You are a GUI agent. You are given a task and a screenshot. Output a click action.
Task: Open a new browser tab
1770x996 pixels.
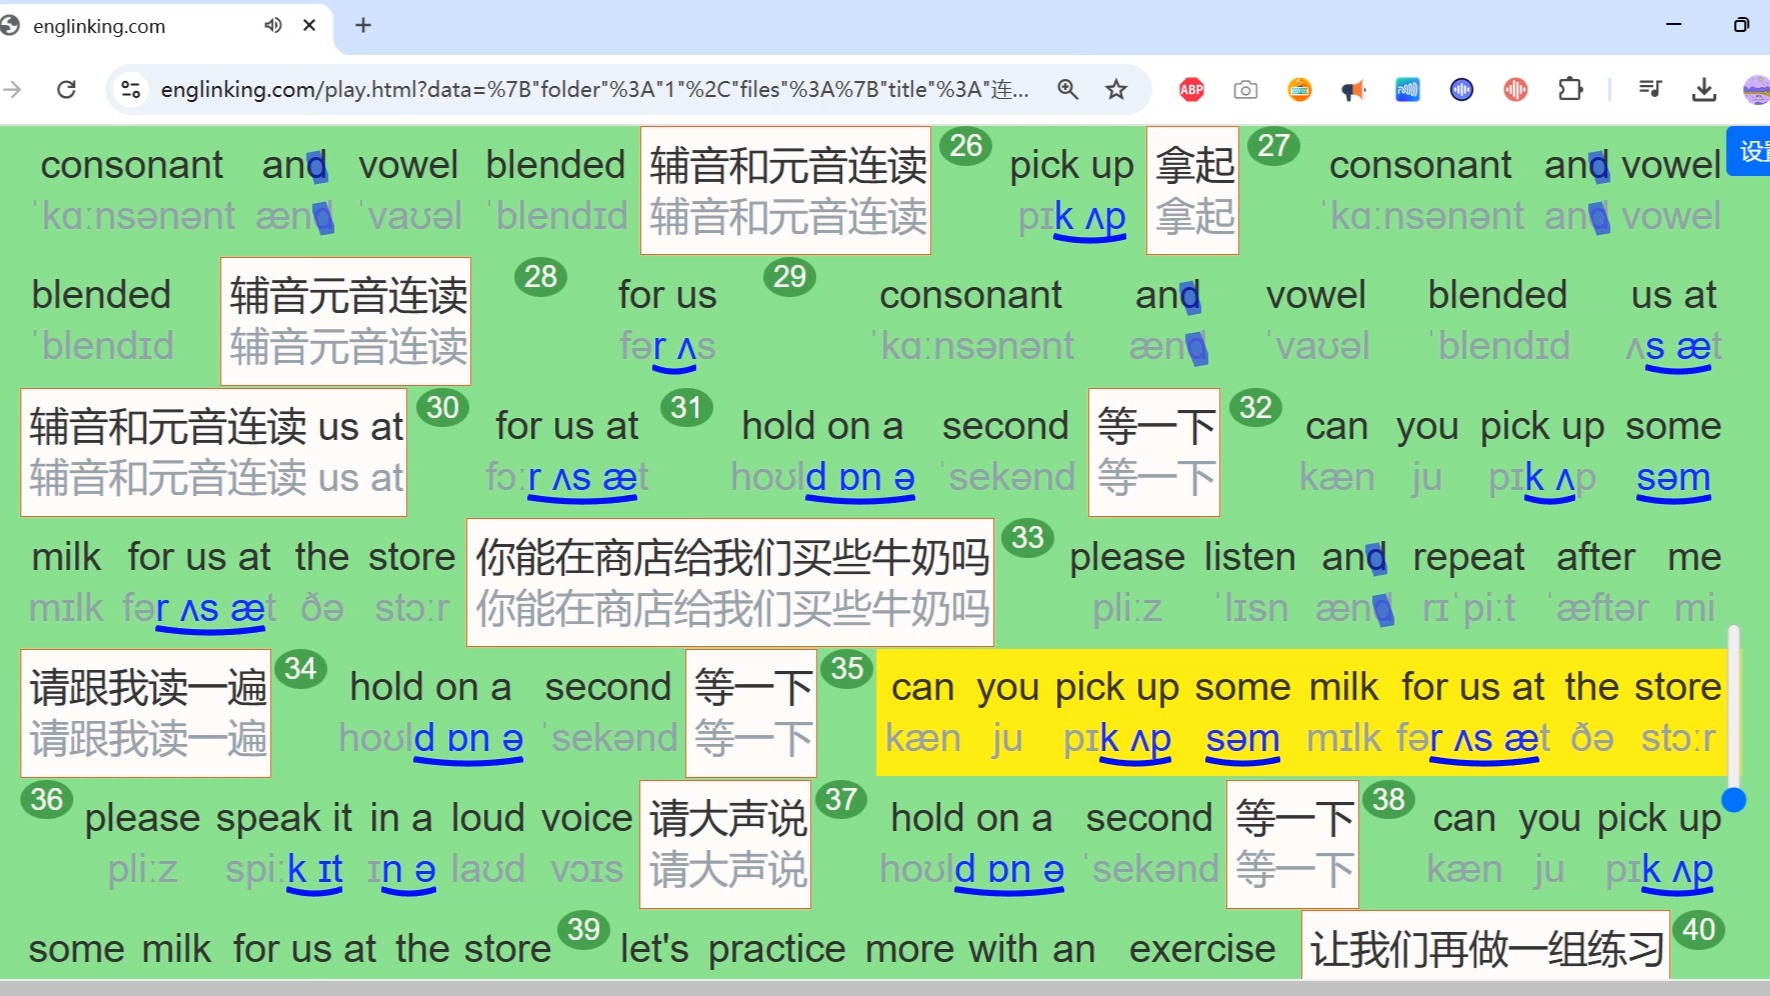pyautogui.click(x=363, y=25)
